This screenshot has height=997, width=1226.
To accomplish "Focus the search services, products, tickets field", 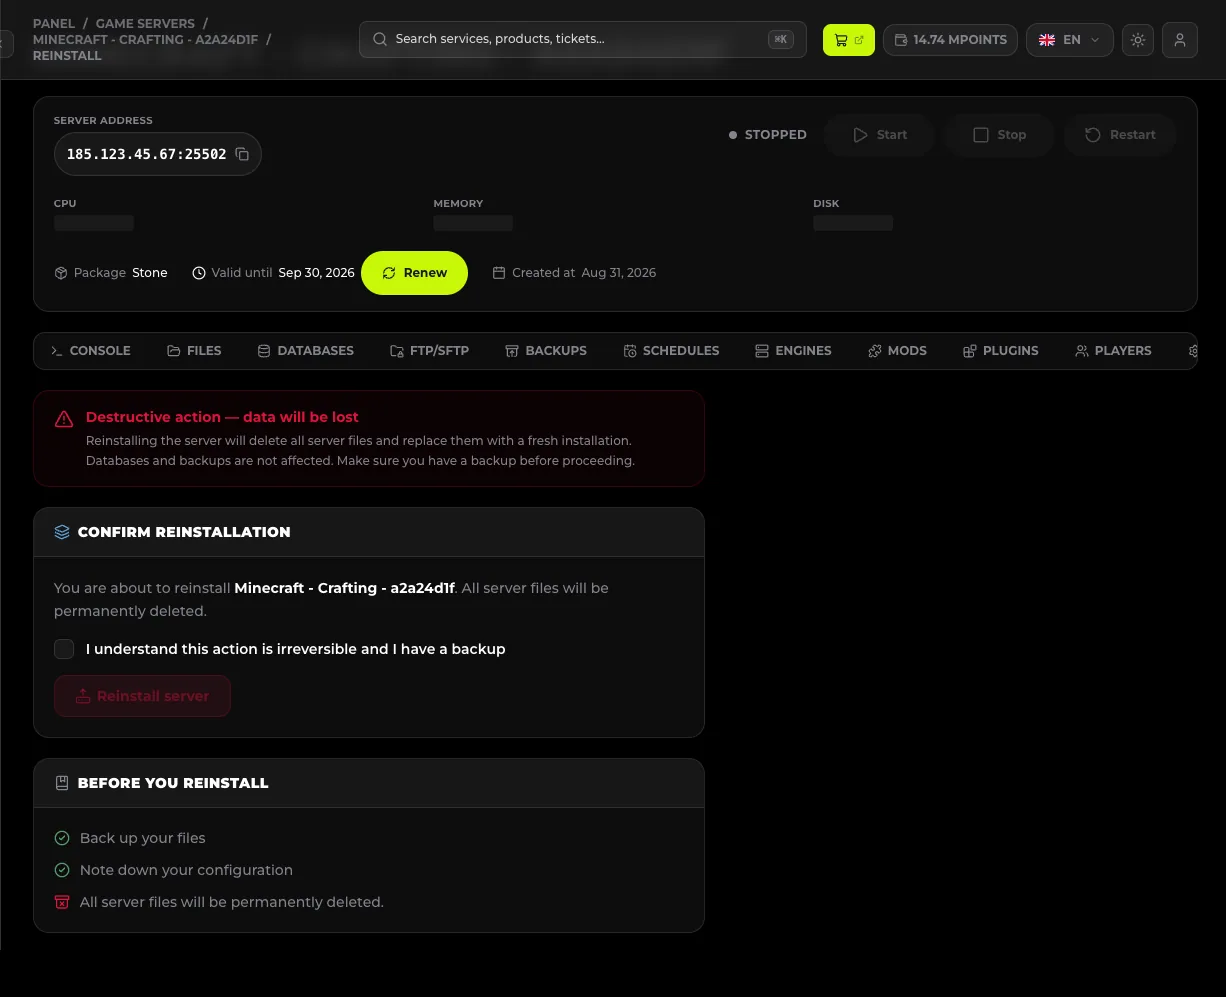I will click(583, 39).
